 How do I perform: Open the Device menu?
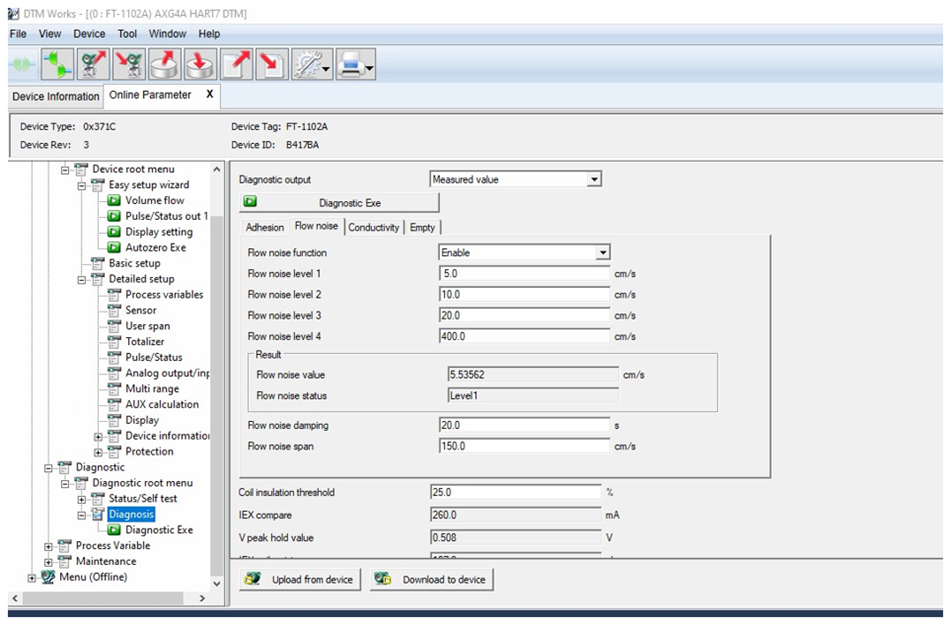(x=89, y=34)
